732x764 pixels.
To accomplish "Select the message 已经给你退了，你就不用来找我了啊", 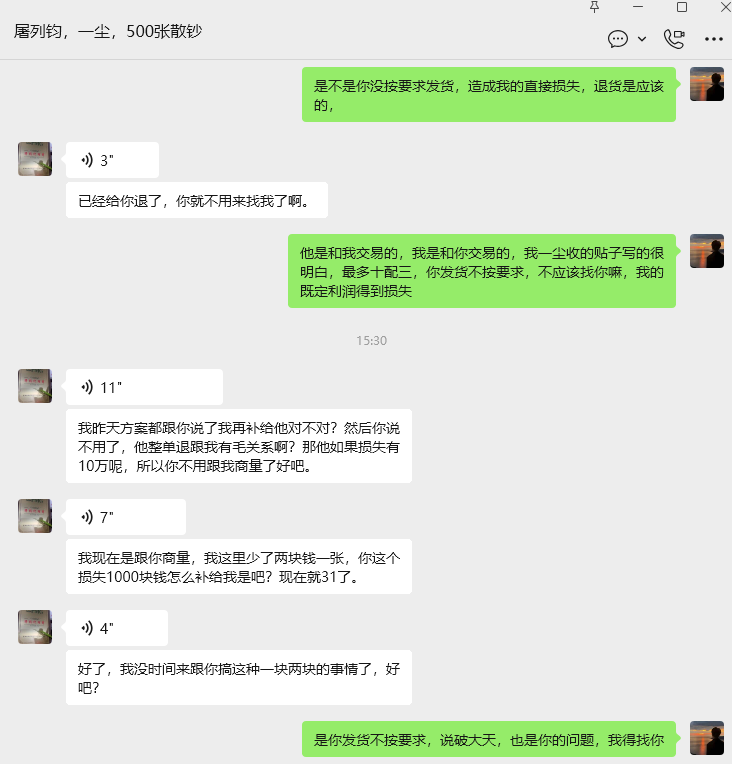I will click(x=196, y=200).
